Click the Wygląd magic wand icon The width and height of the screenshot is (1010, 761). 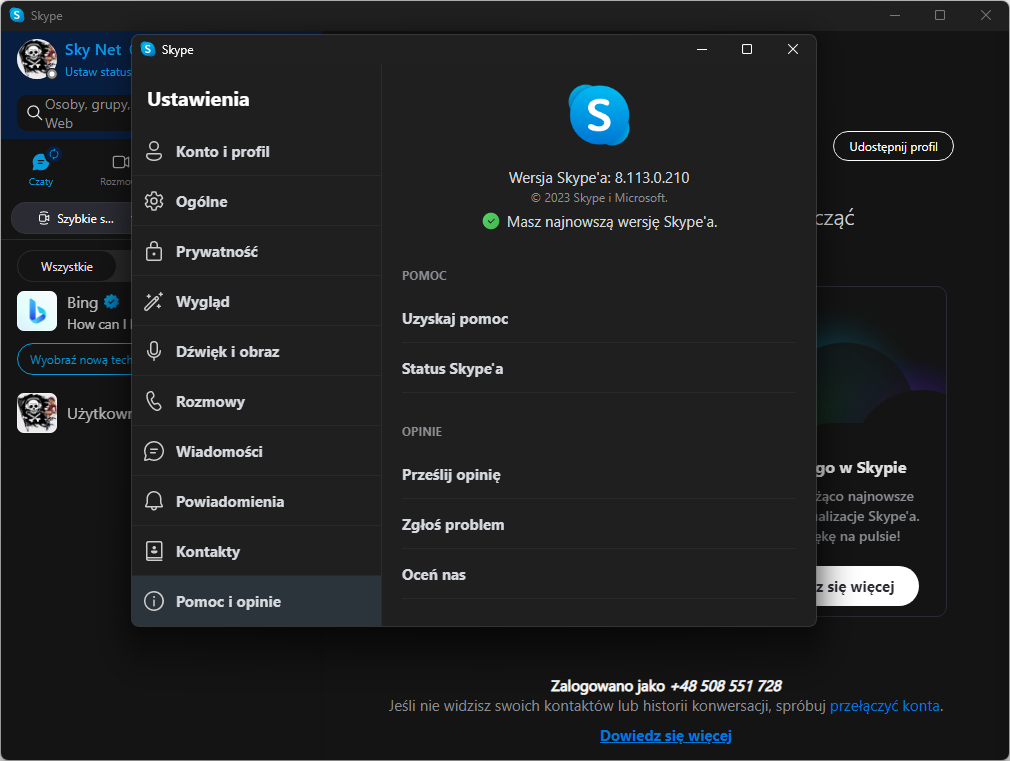(154, 302)
